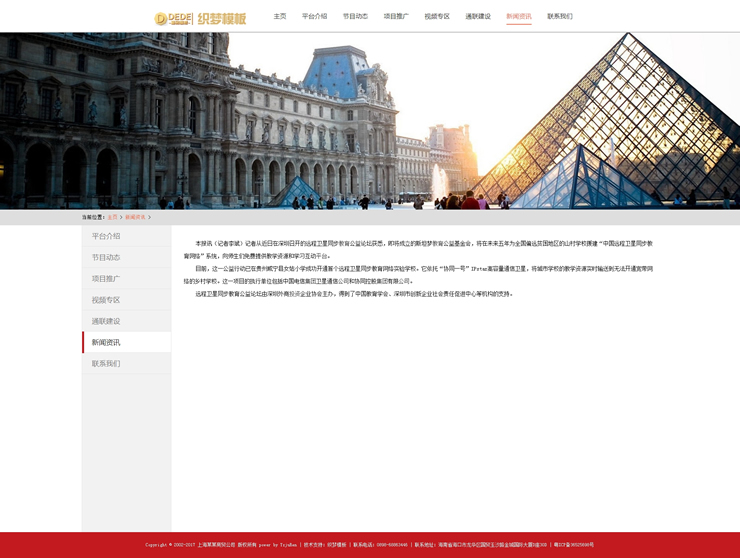Choose 项目推广 from the sidebar list
This screenshot has width=740, height=558.
click(106, 279)
